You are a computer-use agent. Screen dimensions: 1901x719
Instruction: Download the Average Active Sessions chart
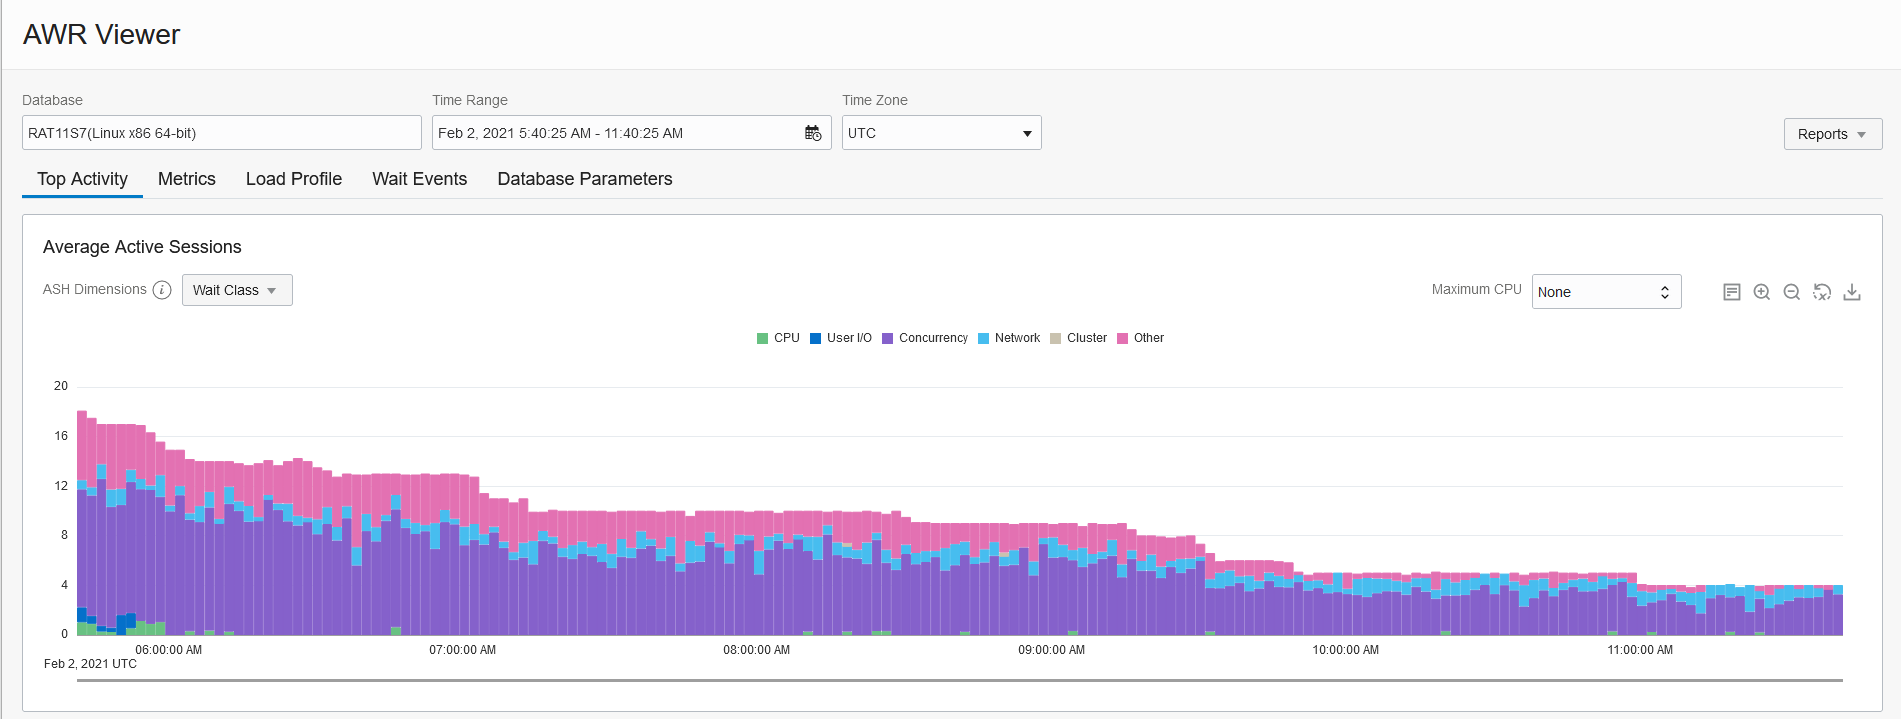pos(1852,292)
